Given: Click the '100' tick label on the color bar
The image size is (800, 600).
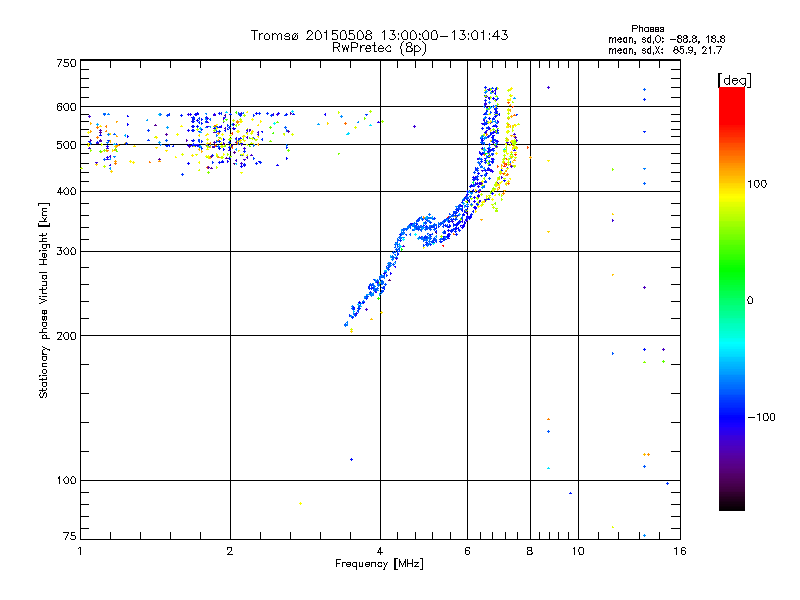Looking at the screenshot, I should (x=757, y=184).
